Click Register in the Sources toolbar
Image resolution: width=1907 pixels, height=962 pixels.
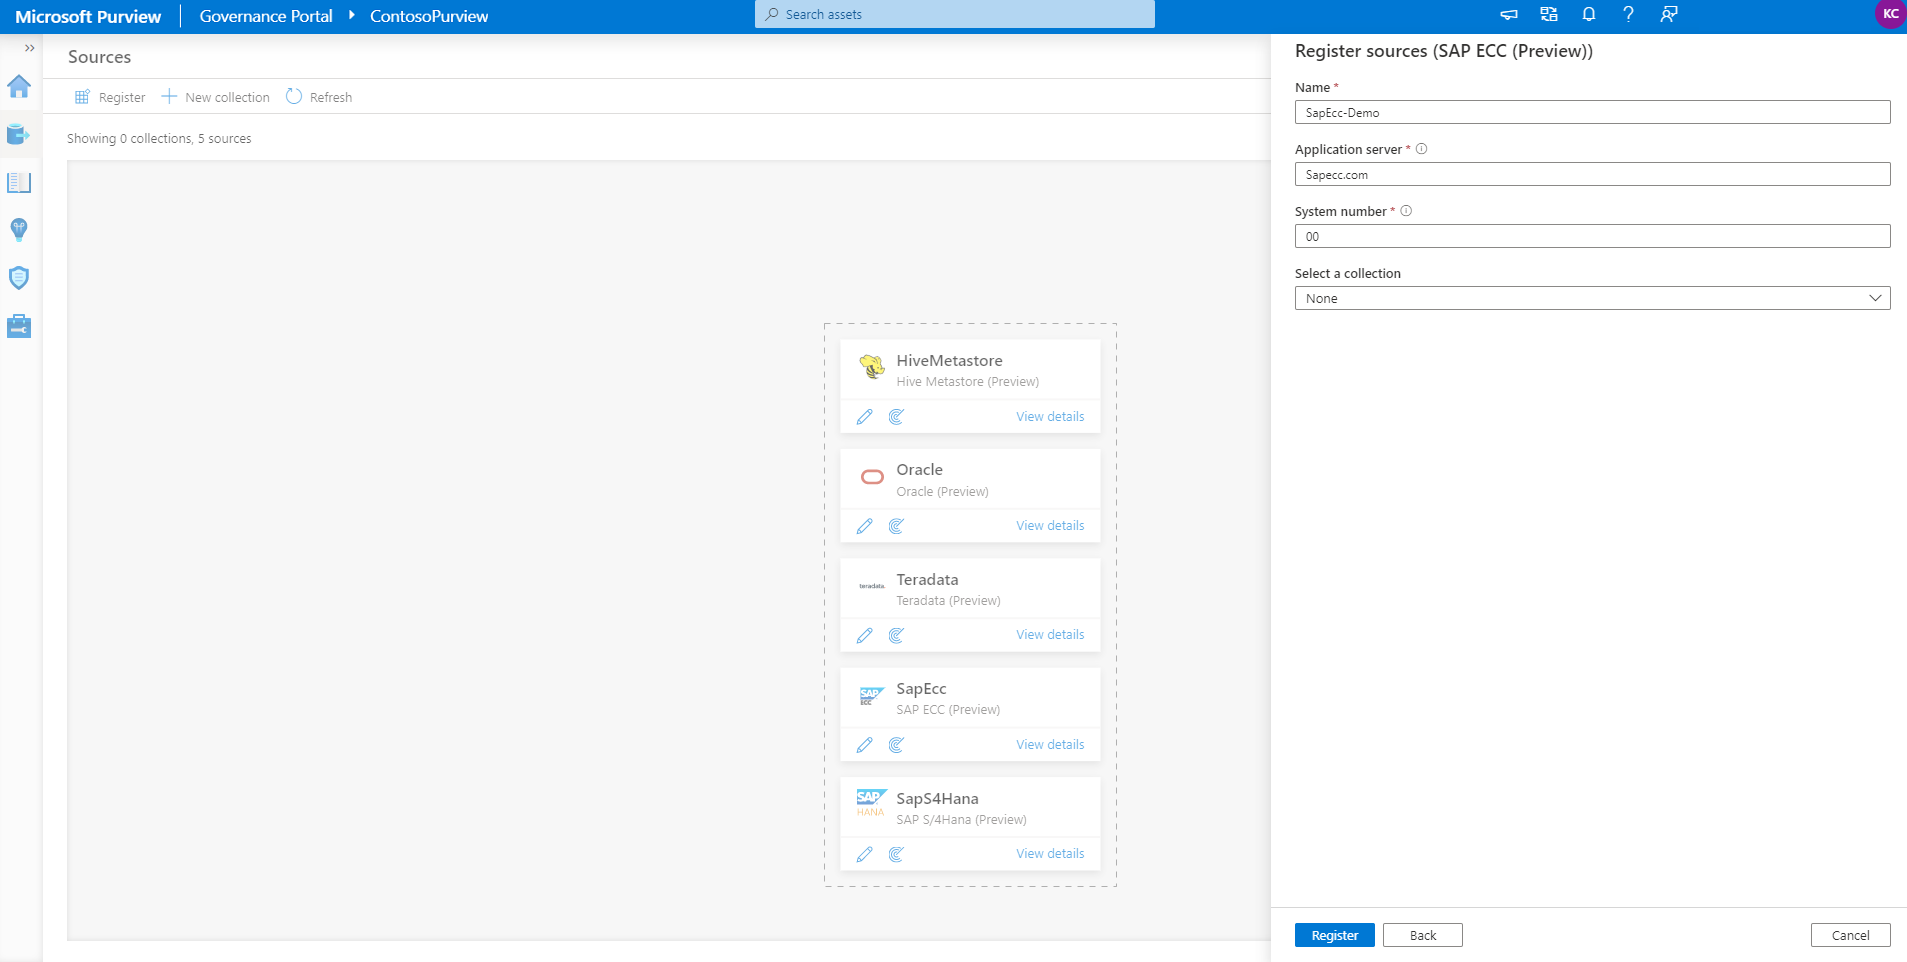click(x=110, y=97)
